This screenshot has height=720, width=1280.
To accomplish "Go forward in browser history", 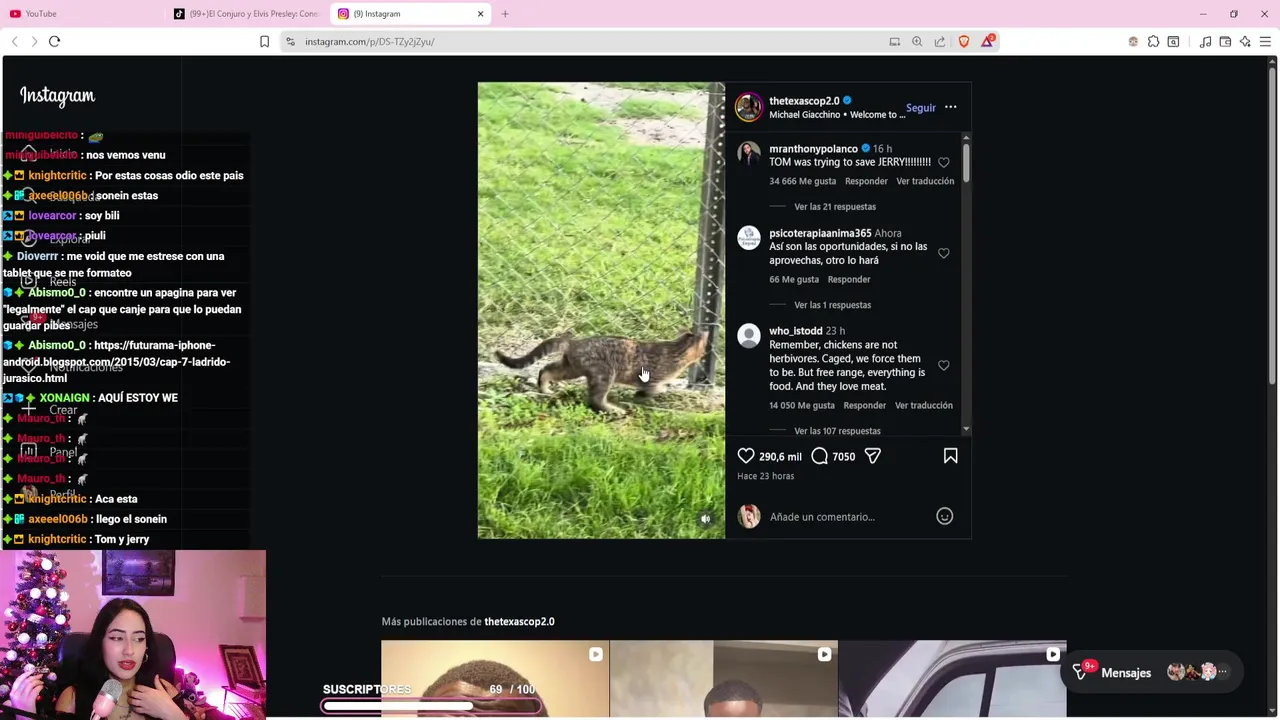I will [34, 41].
